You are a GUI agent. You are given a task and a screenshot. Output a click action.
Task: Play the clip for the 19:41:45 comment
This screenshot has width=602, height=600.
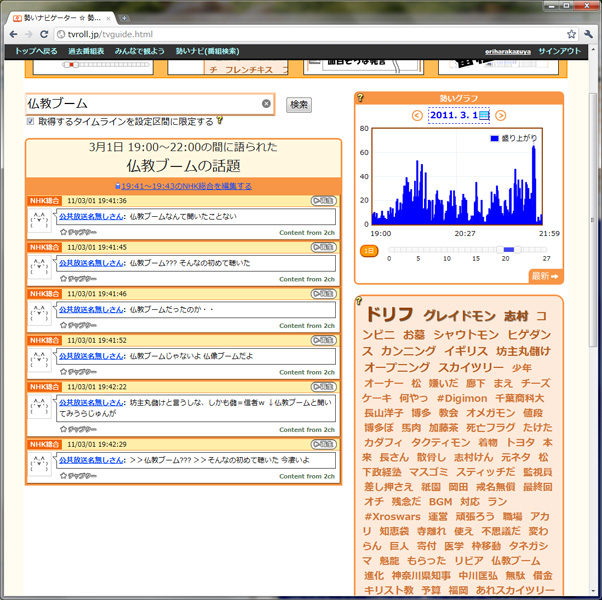(x=324, y=247)
